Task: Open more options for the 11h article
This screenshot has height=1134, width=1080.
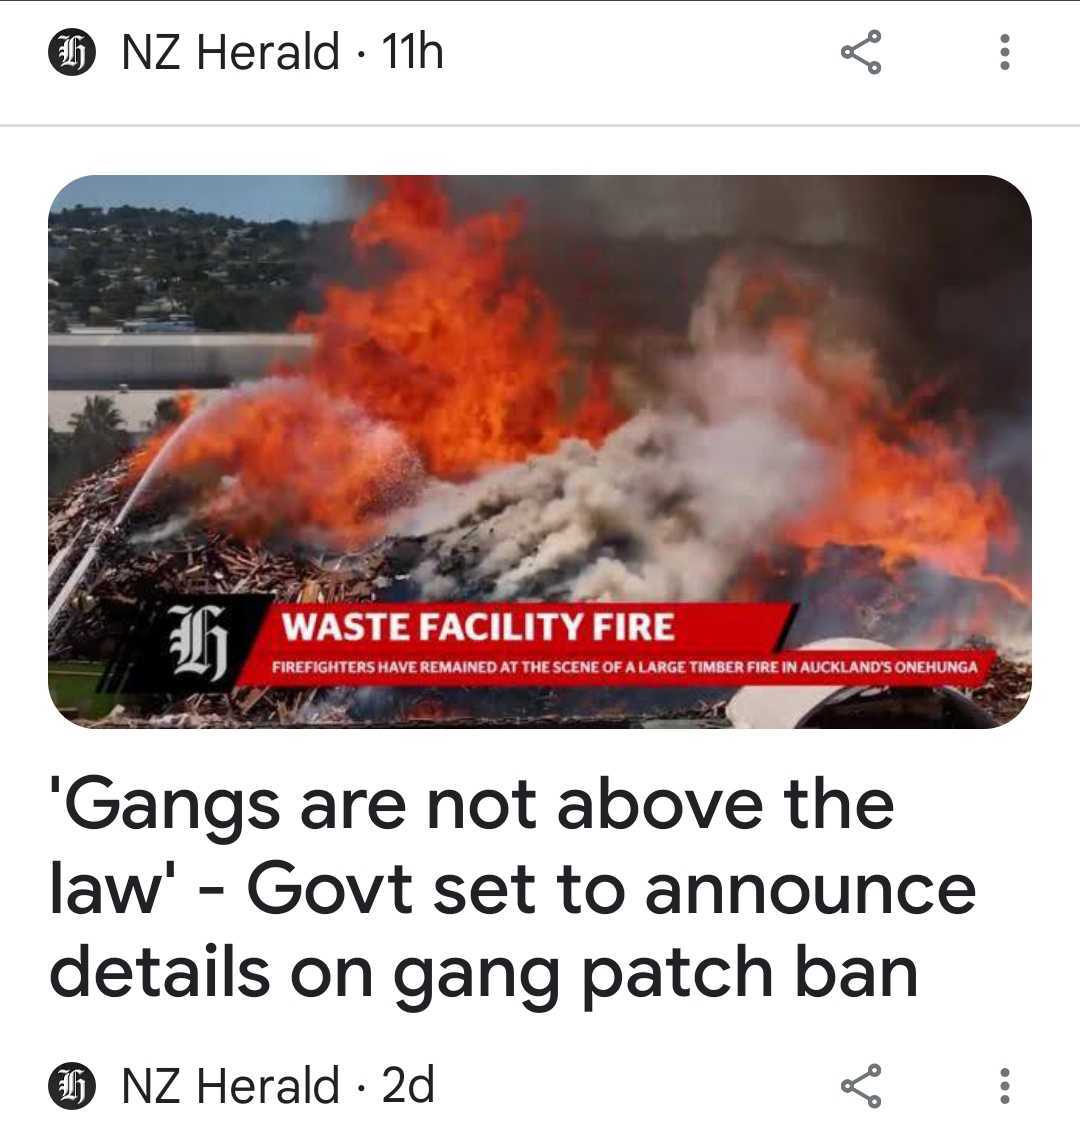Action: coord(1004,52)
